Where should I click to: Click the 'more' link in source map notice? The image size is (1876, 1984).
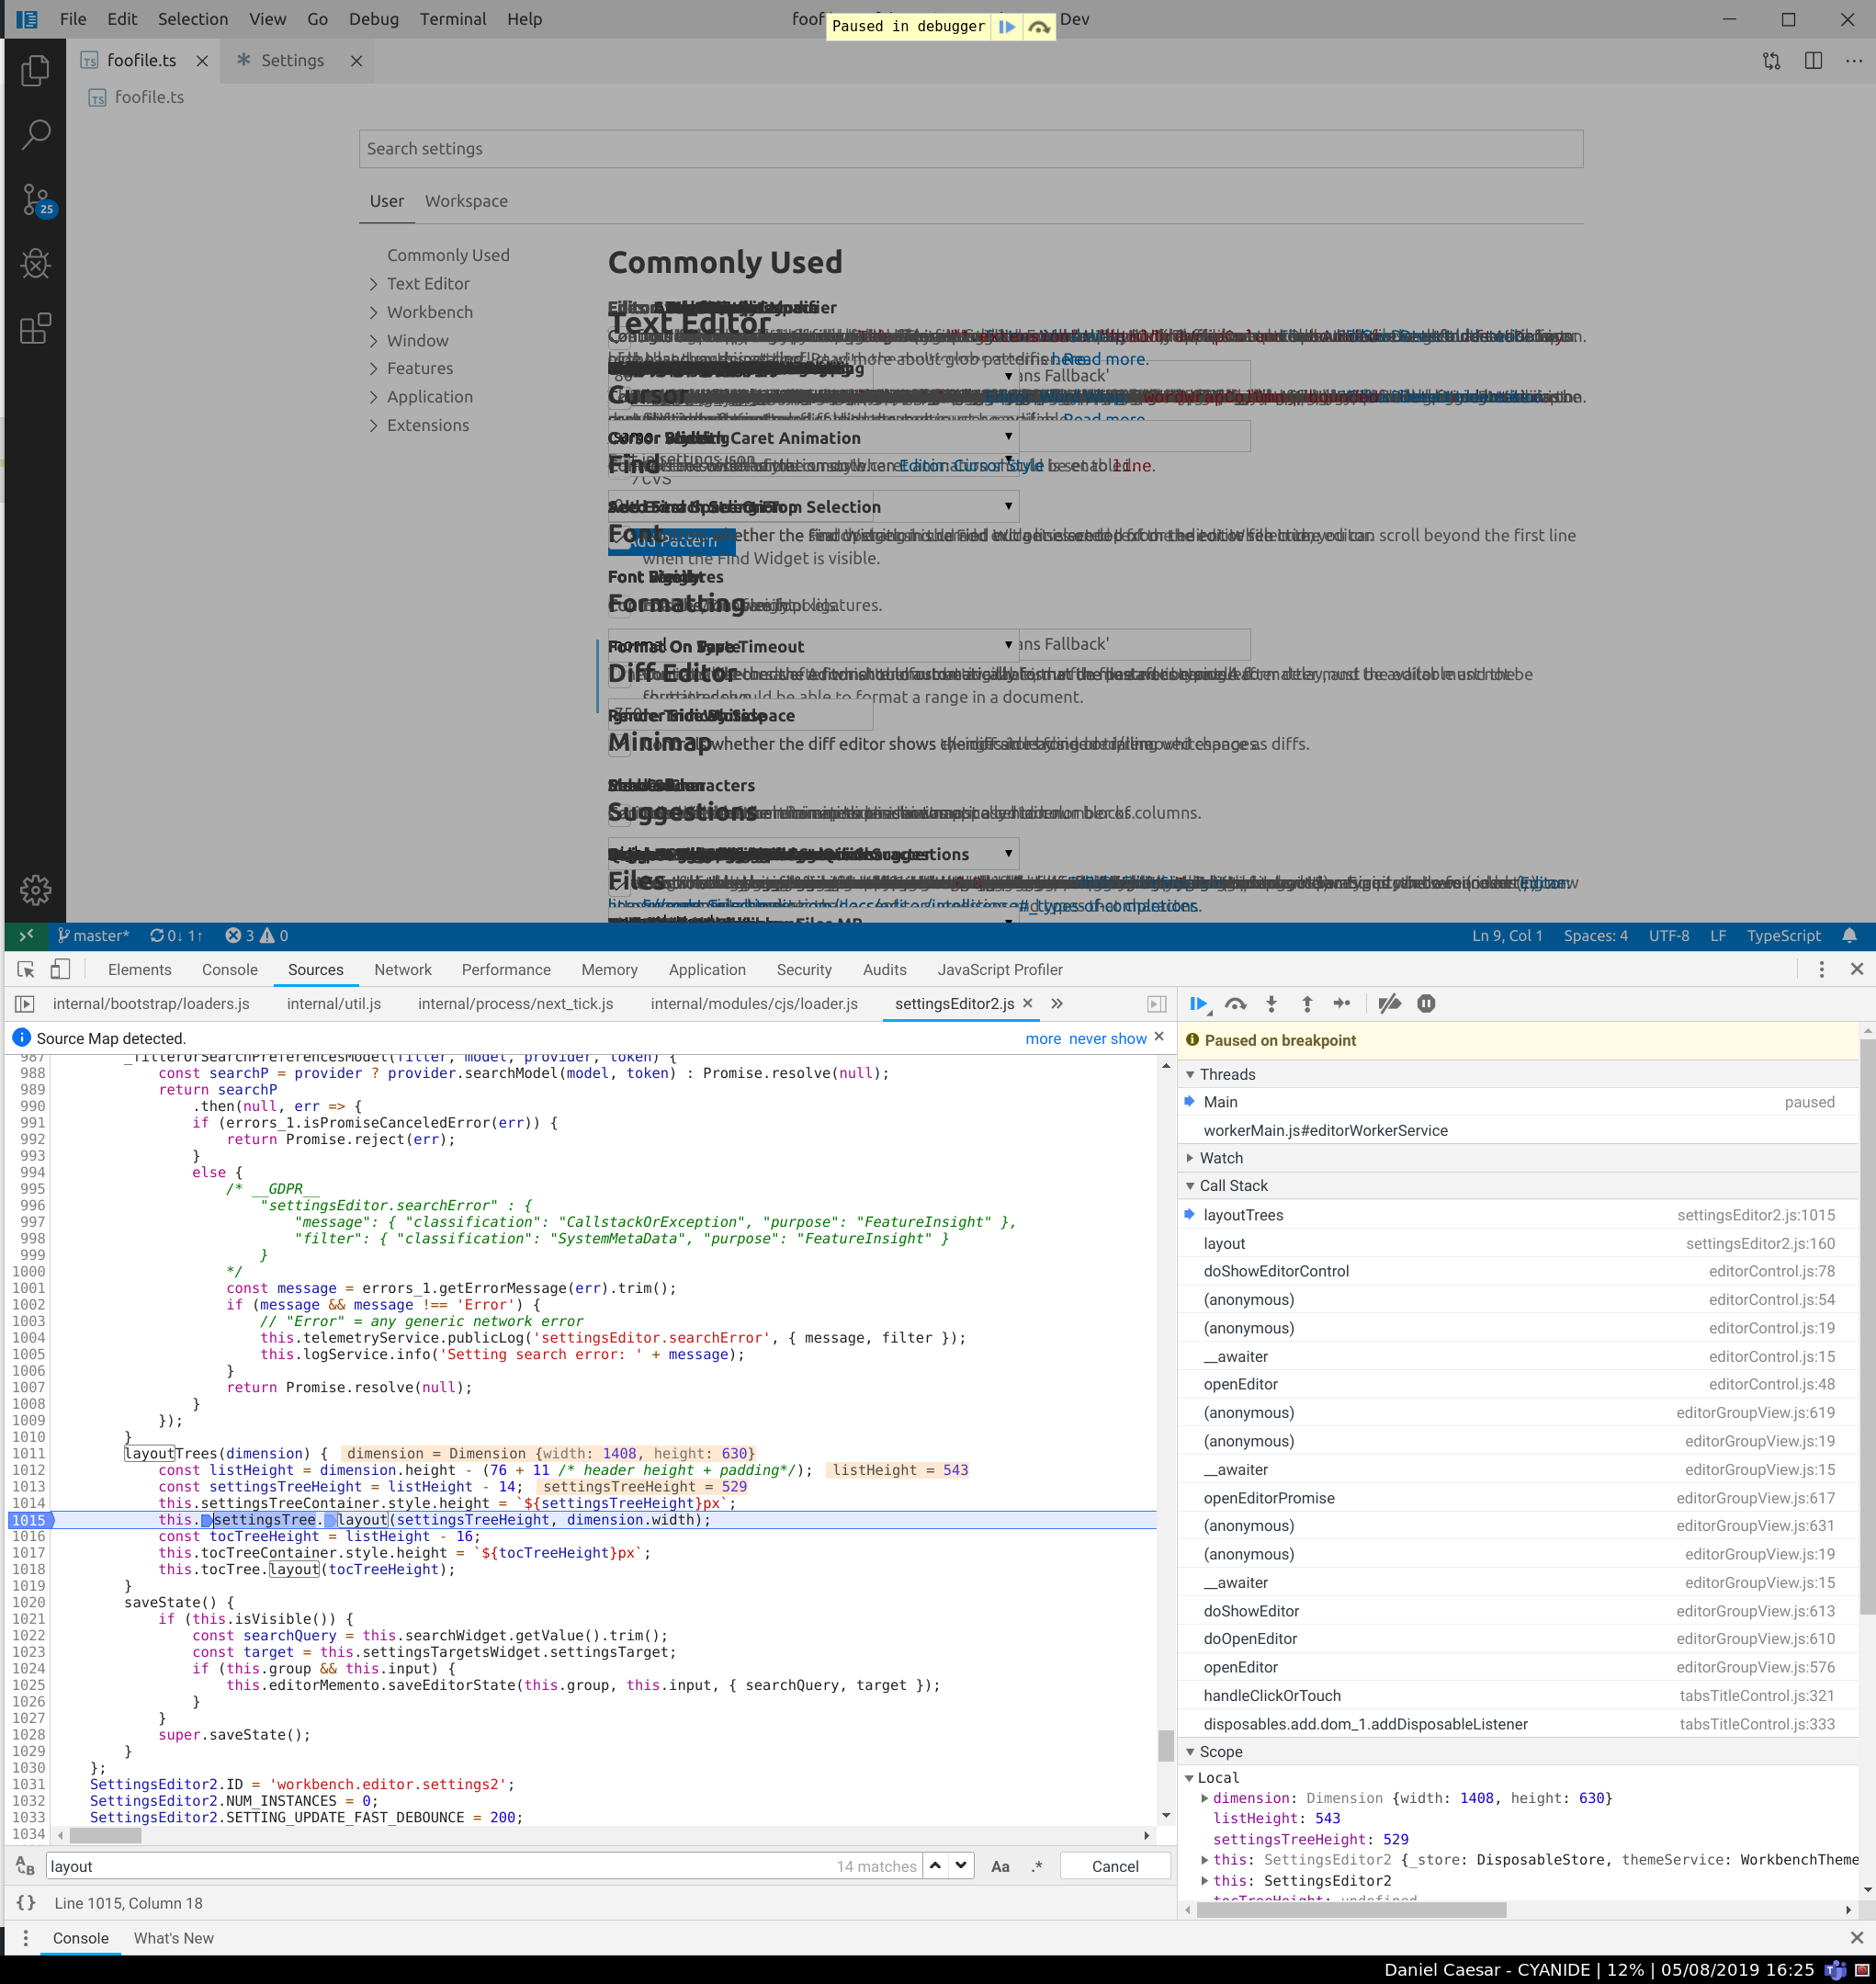[x=1043, y=1038]
